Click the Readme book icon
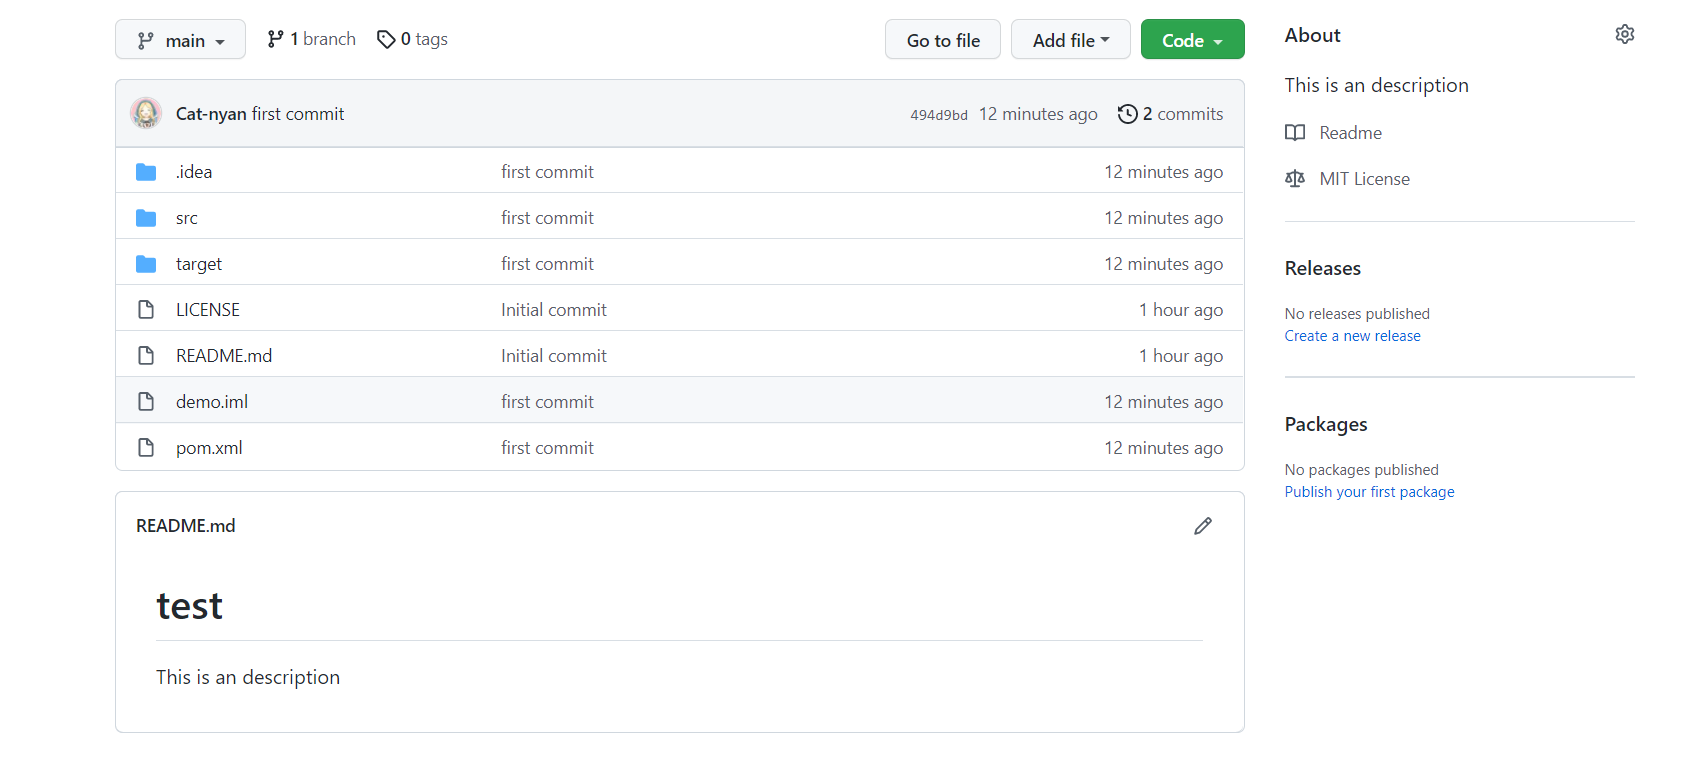 [x=1295, y=133]
